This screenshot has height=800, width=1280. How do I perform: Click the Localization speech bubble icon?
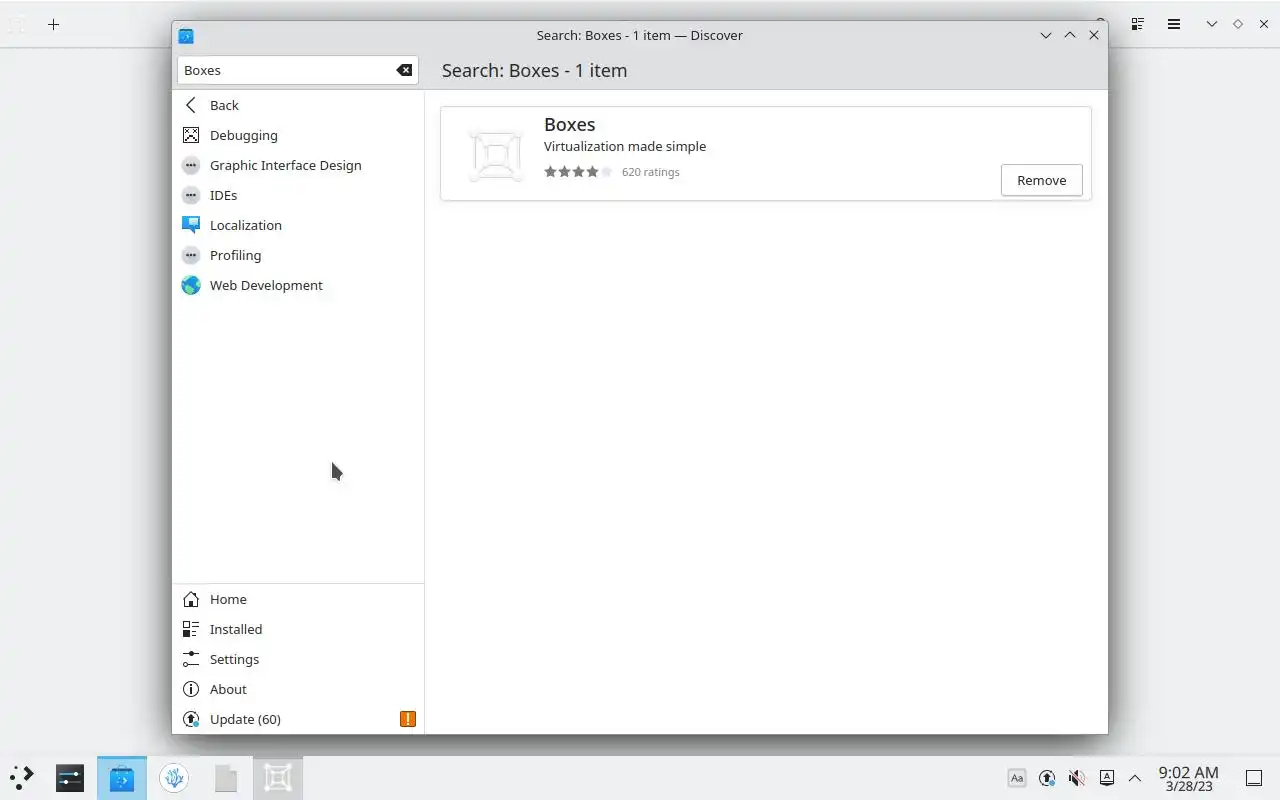click(191, 225)
